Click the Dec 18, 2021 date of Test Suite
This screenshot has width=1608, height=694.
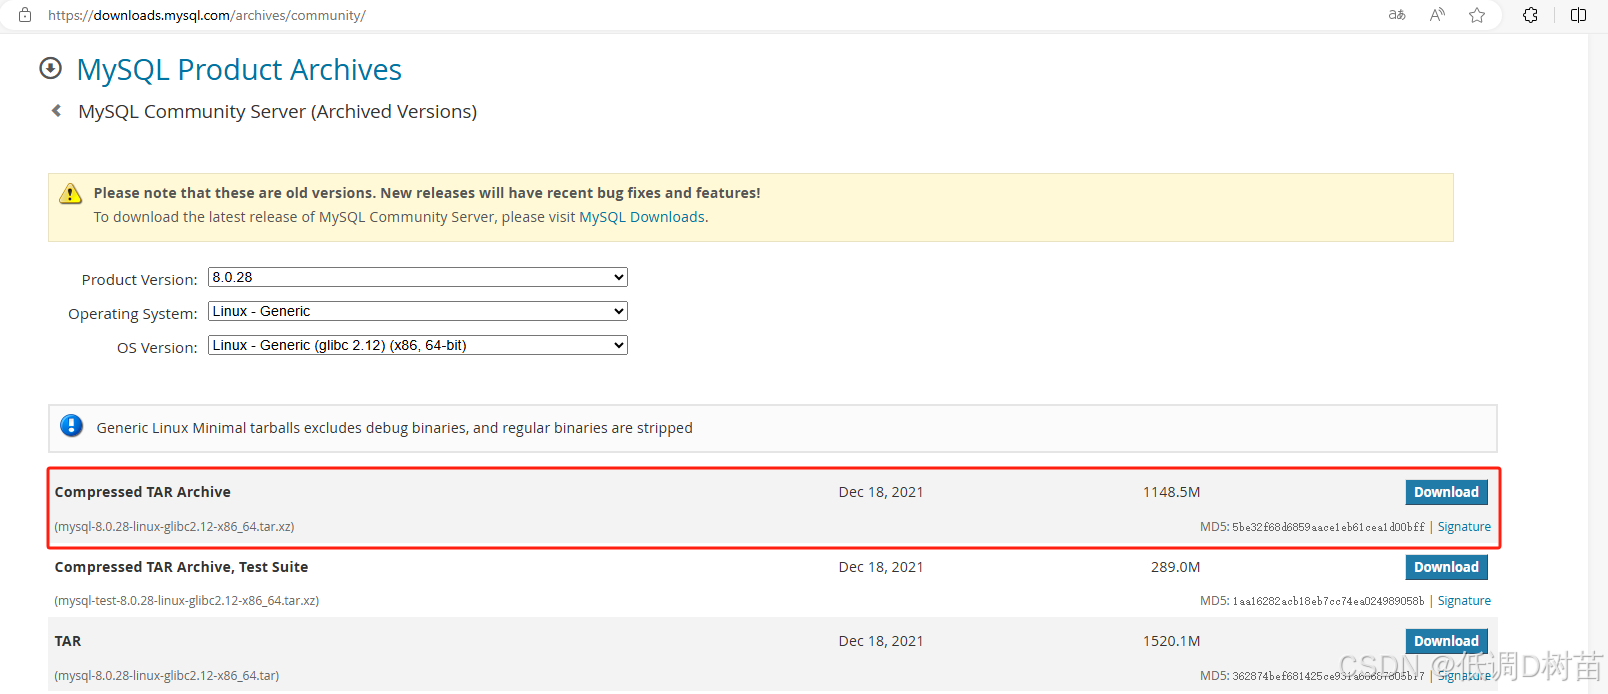[x=881, y=567]
